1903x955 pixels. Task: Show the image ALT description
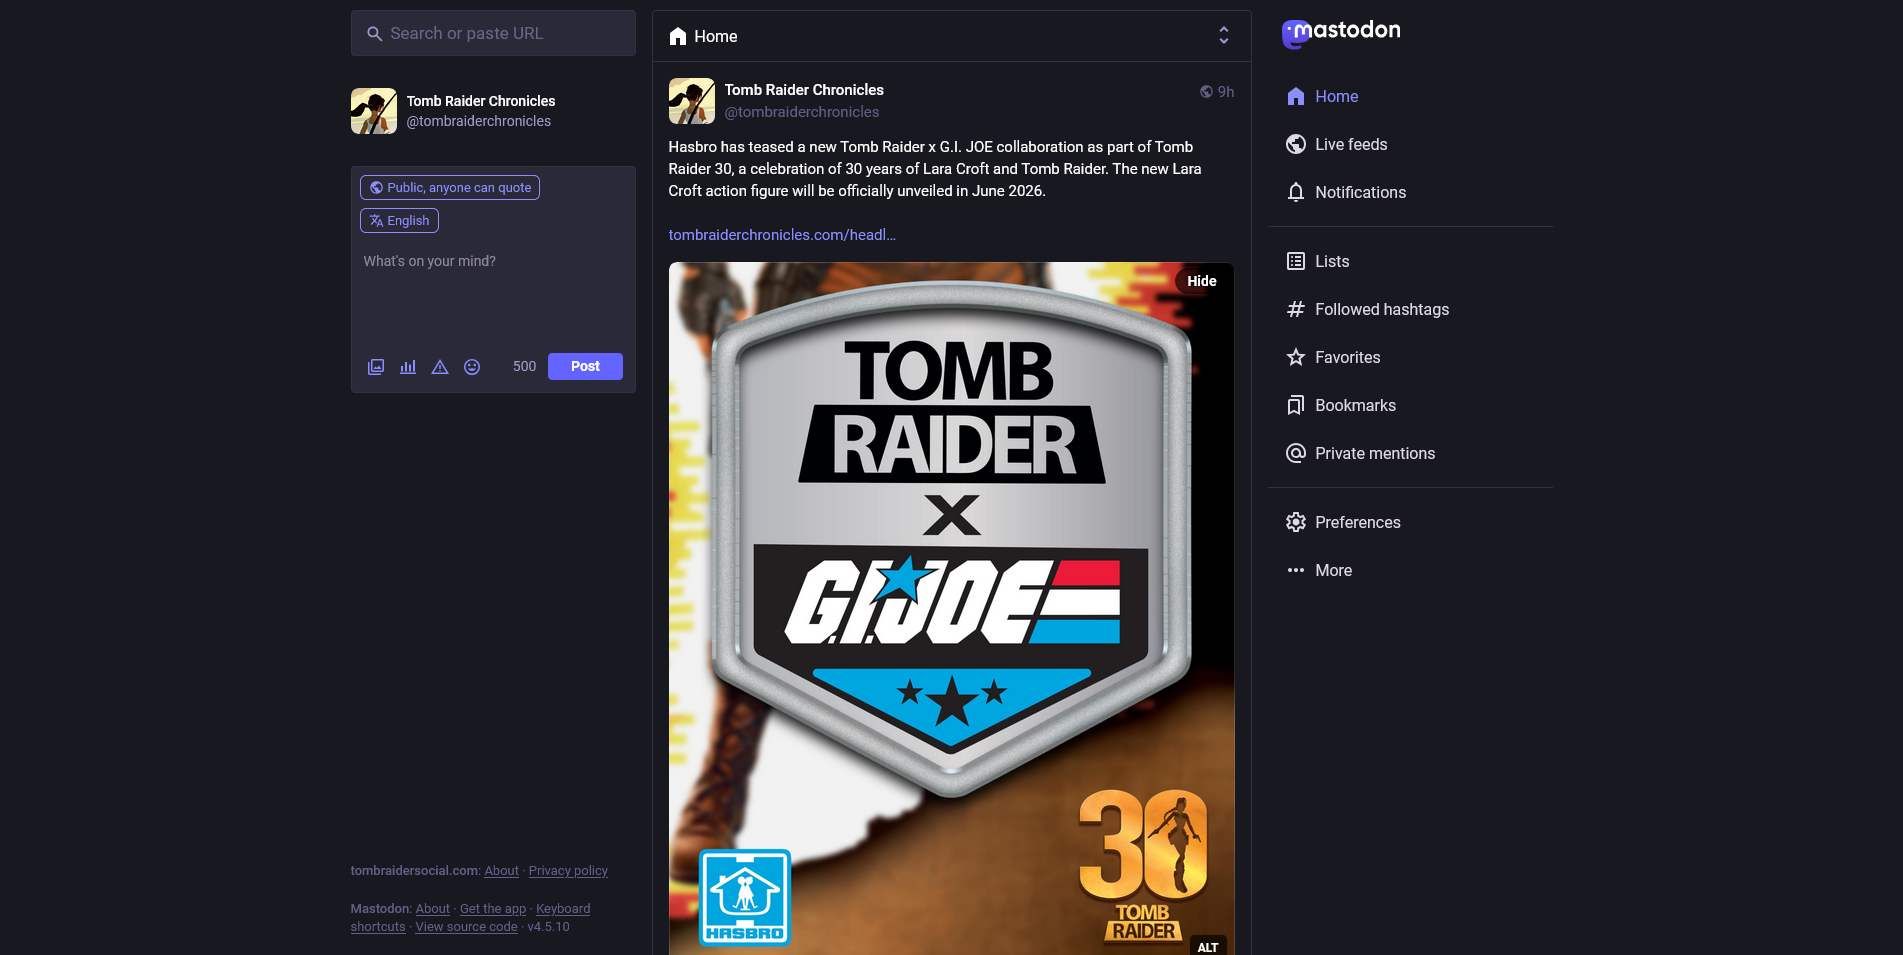click(x=1208, y=946)
